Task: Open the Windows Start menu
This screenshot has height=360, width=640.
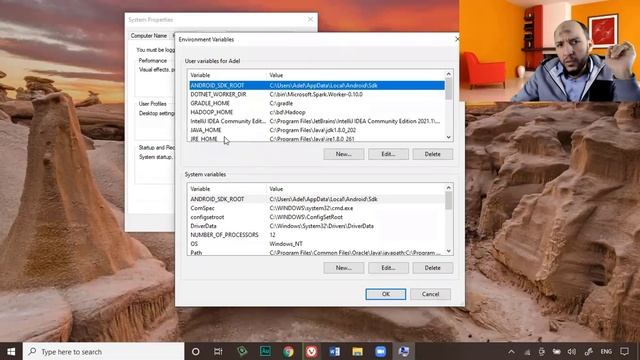Action: coord(11,351)
